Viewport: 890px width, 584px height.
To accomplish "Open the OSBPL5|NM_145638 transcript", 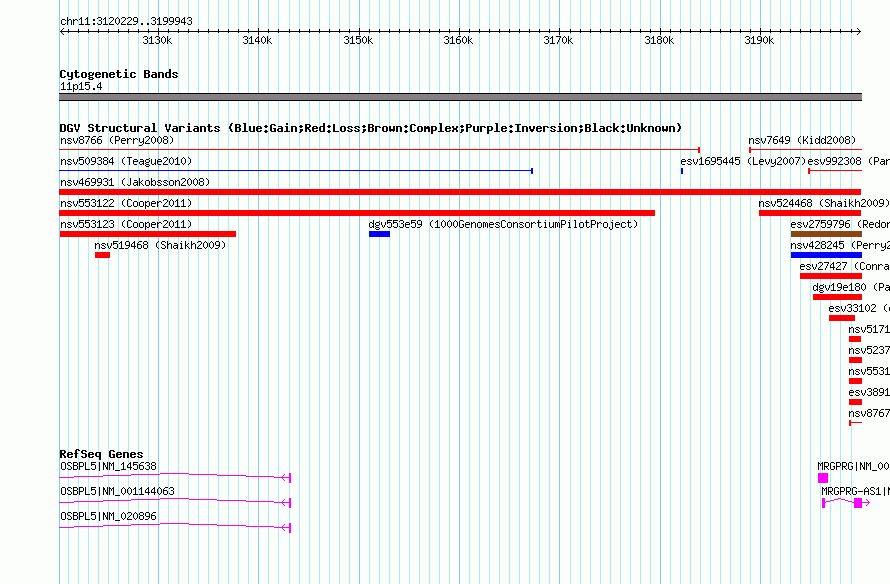I will point(175,477).
